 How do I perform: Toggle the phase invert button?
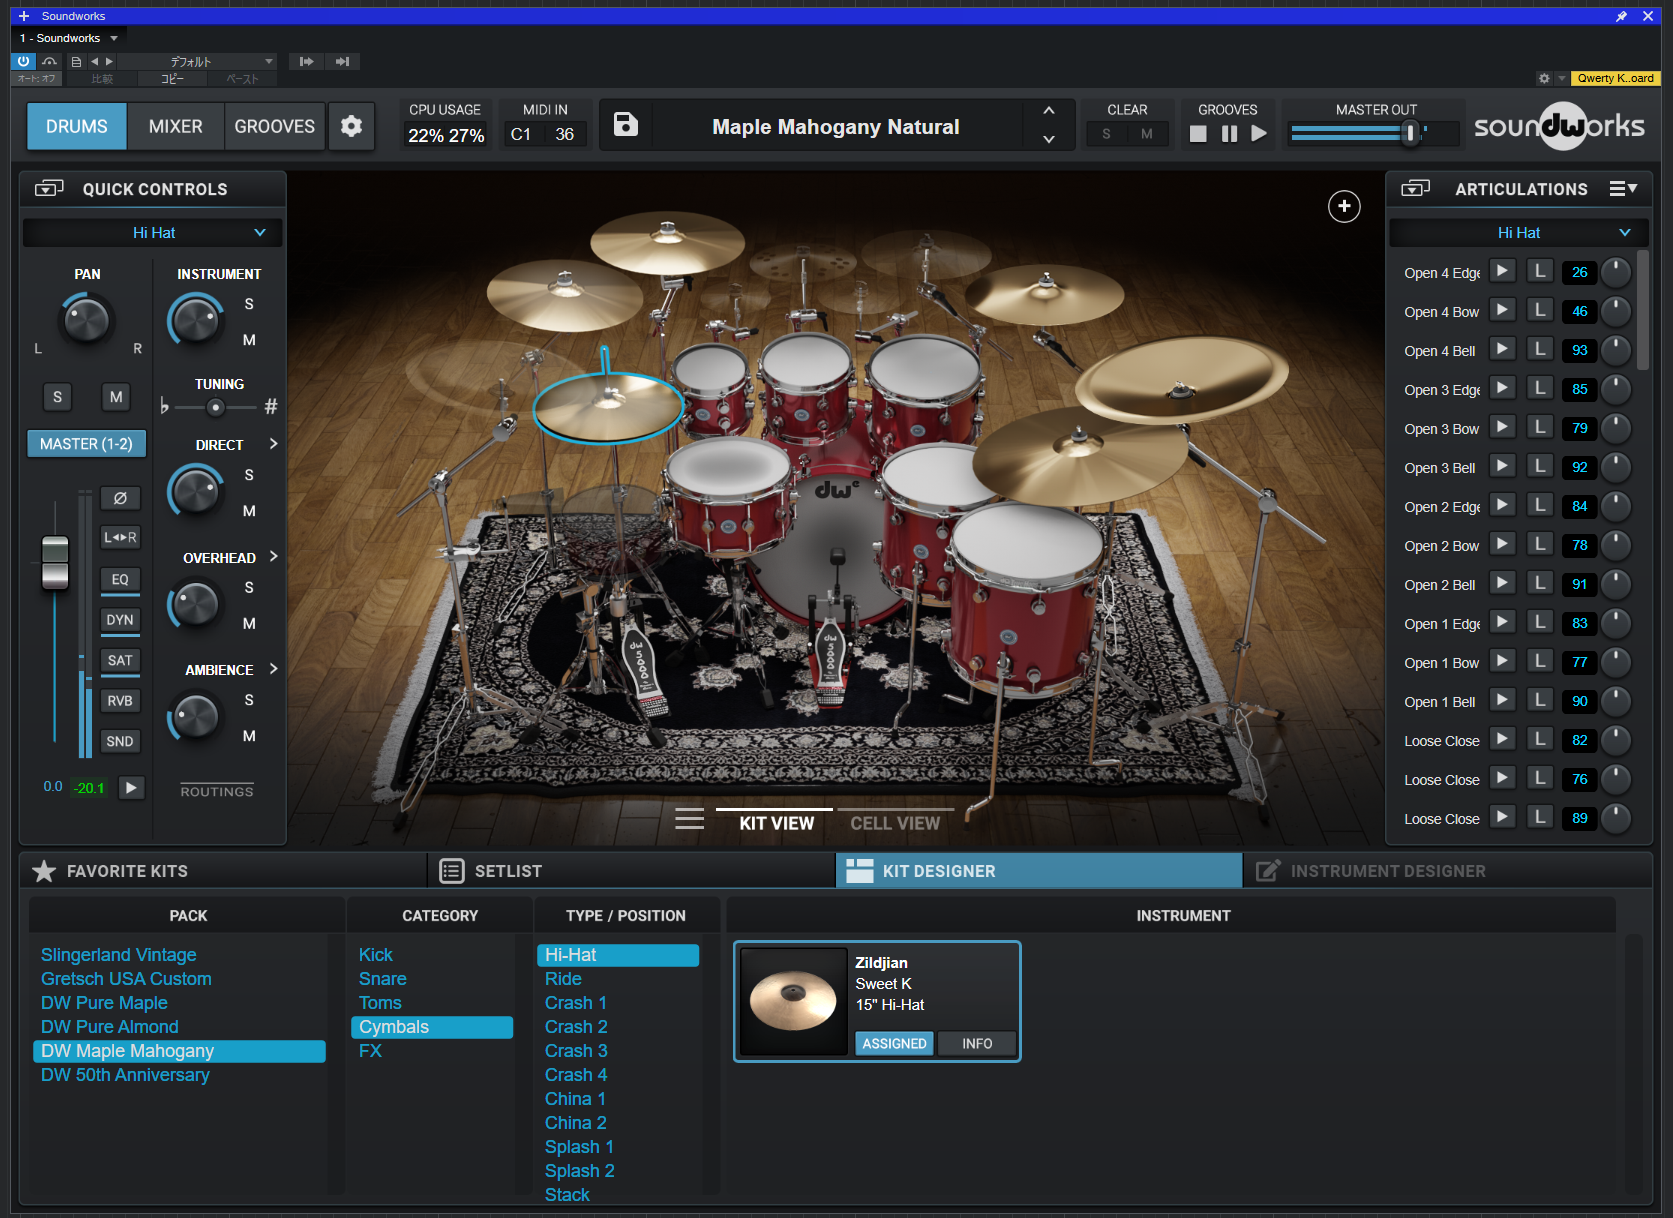[120, 498]
